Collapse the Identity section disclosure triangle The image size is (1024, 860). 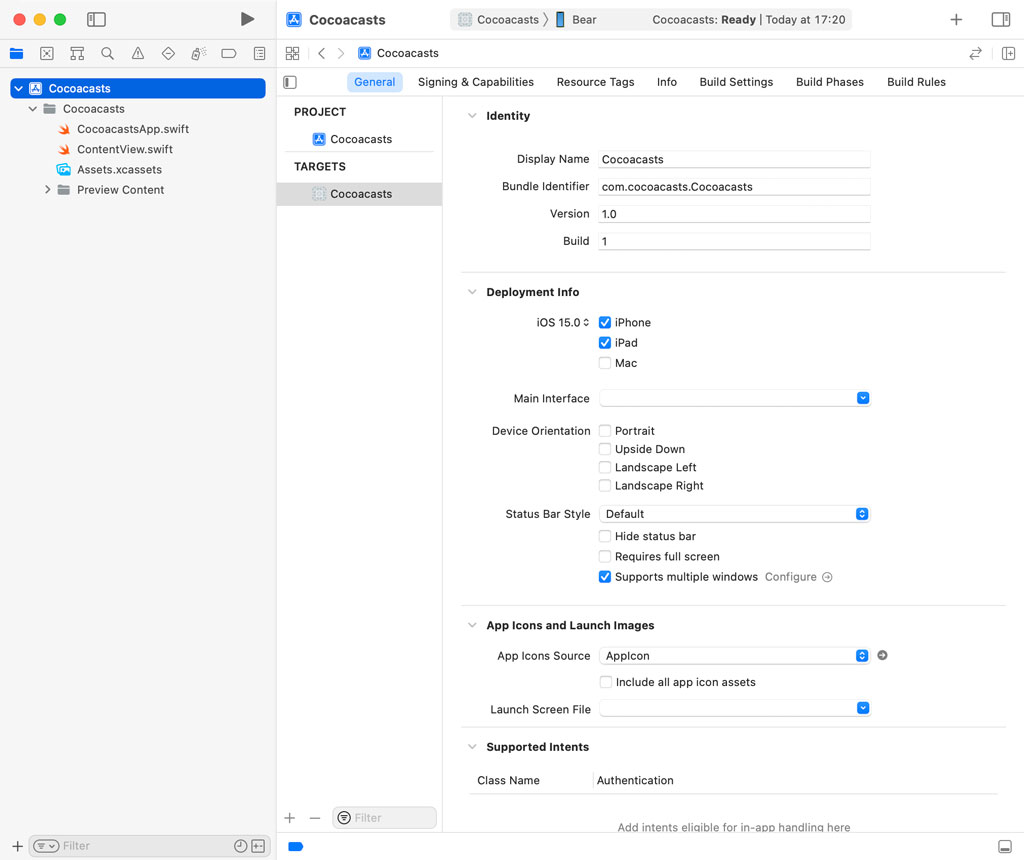pyautogui.click(x=471, y=115)
